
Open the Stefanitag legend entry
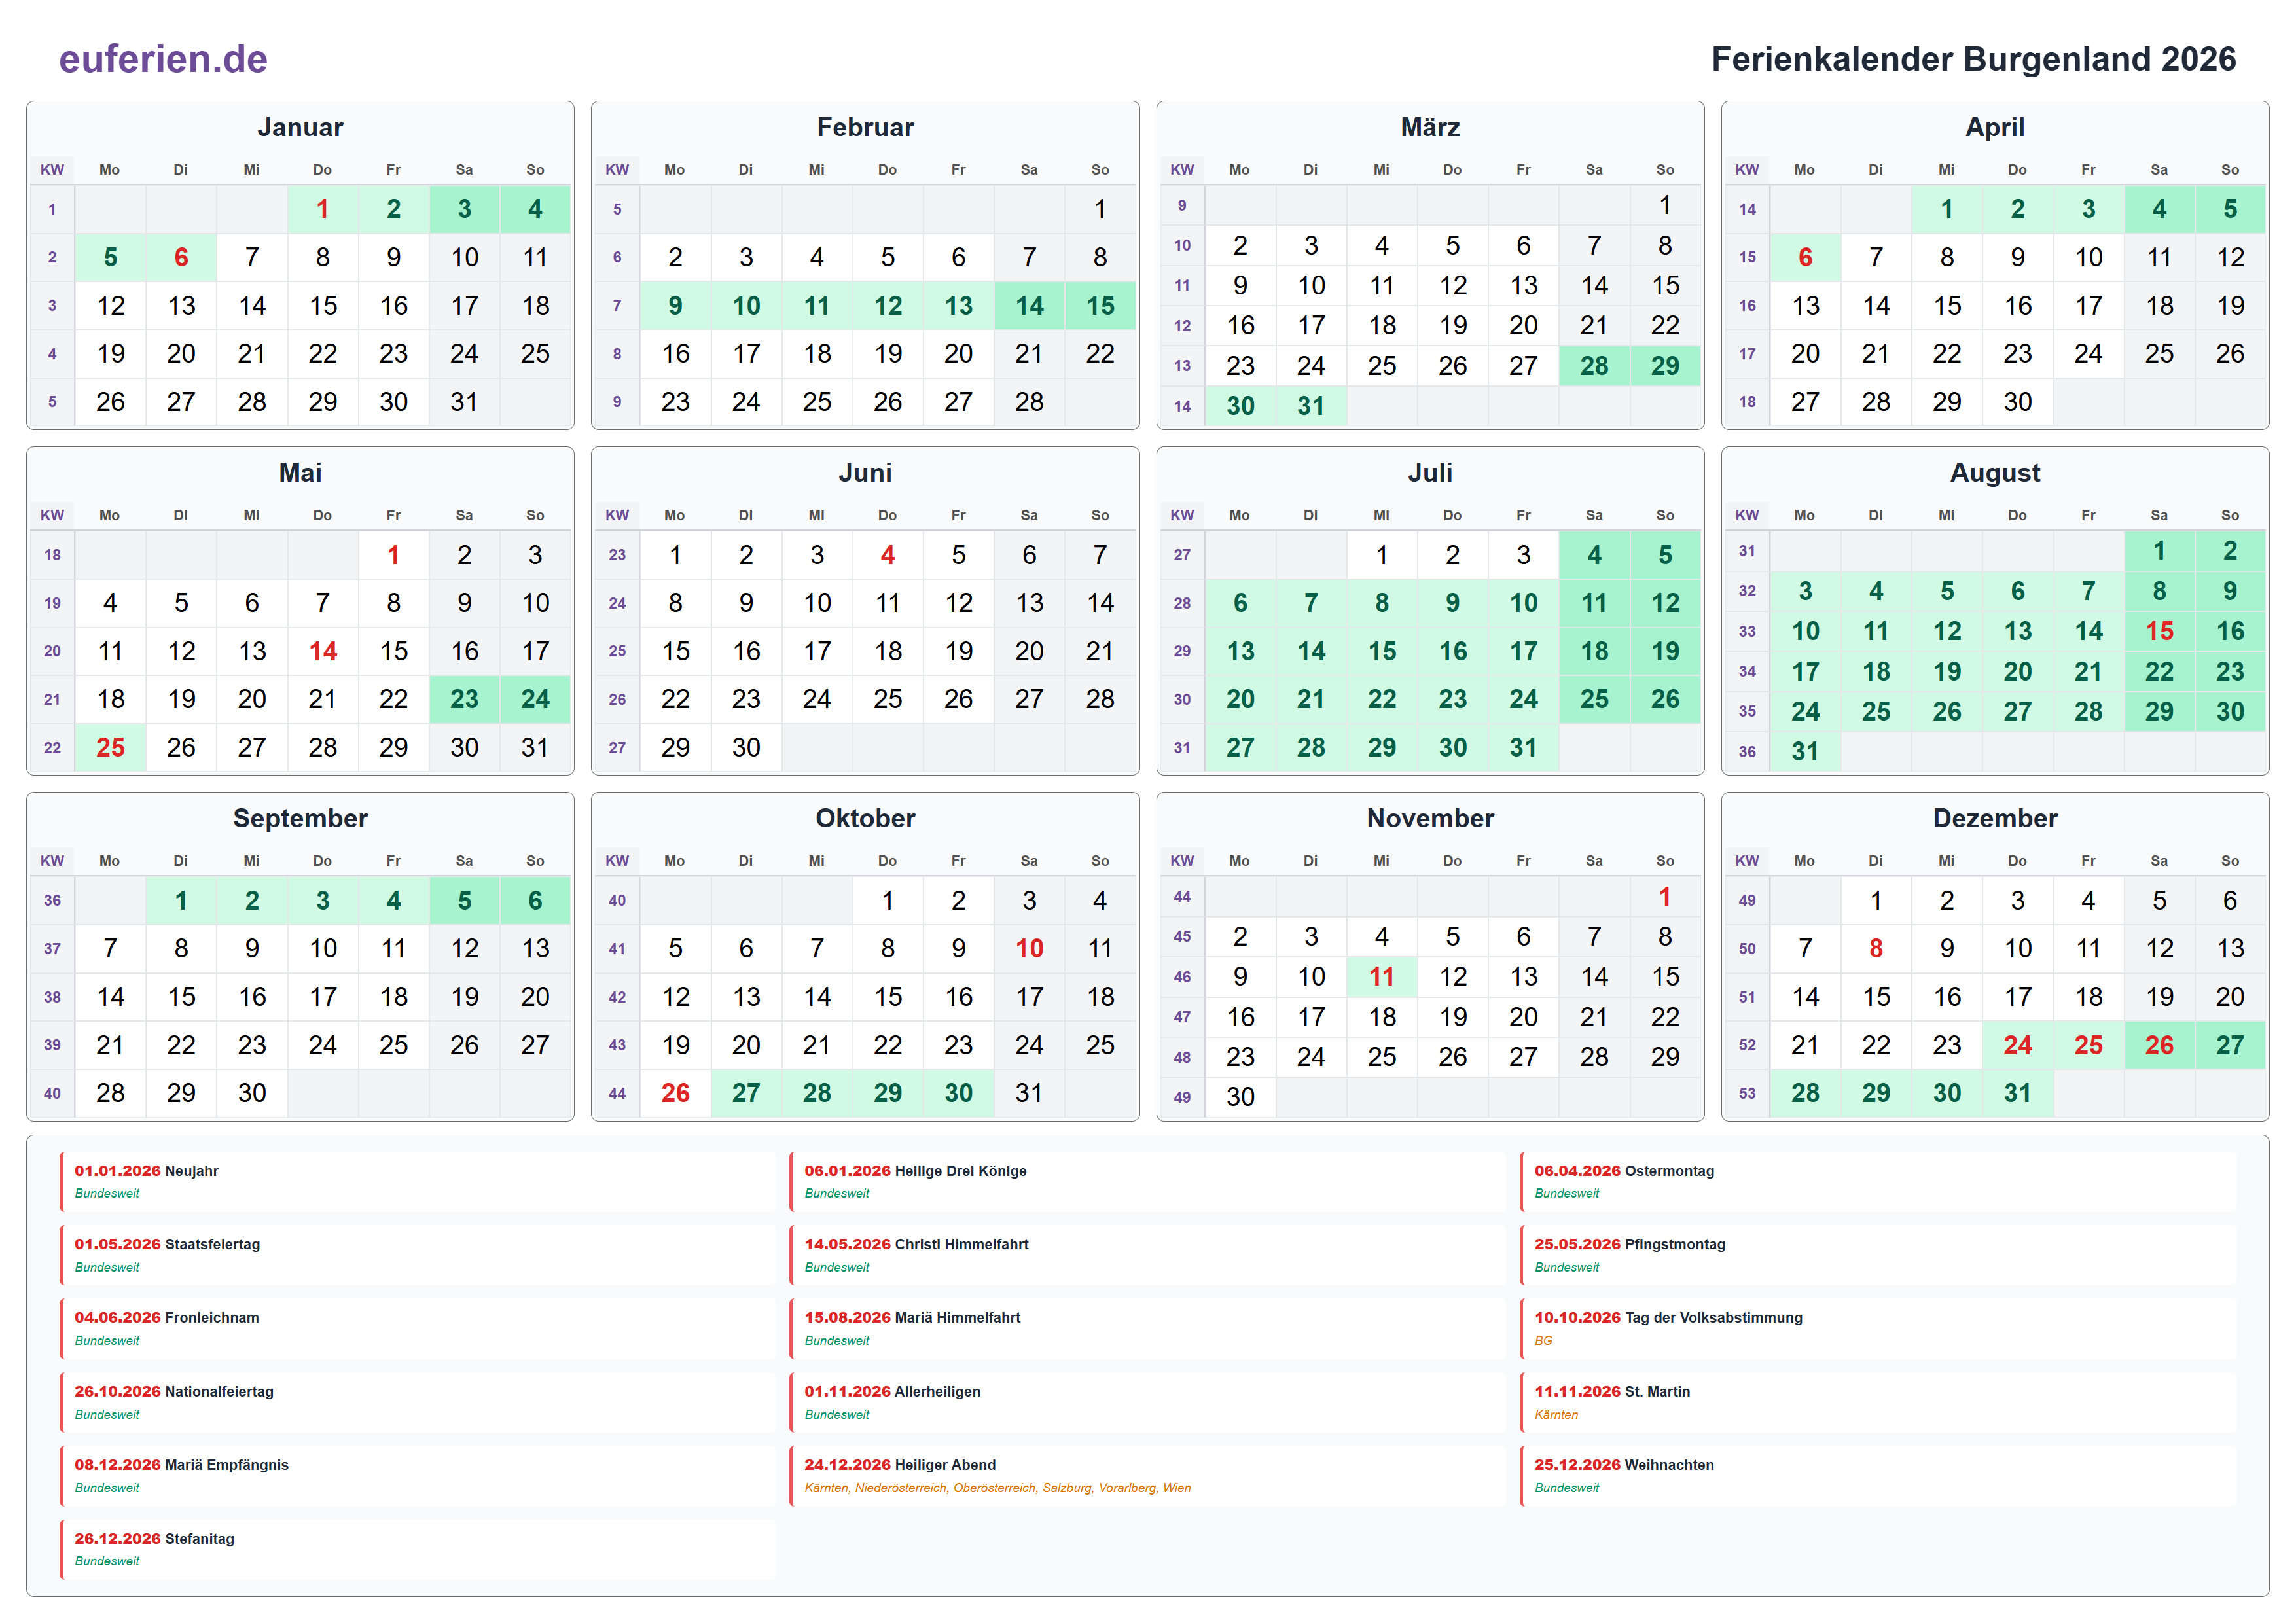(x=154, y=1538)
